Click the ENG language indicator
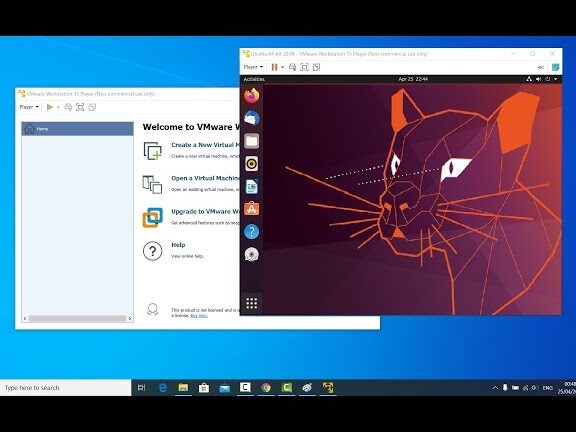The height and width of the screenshot is (432, 576). (x=548, y=388)
